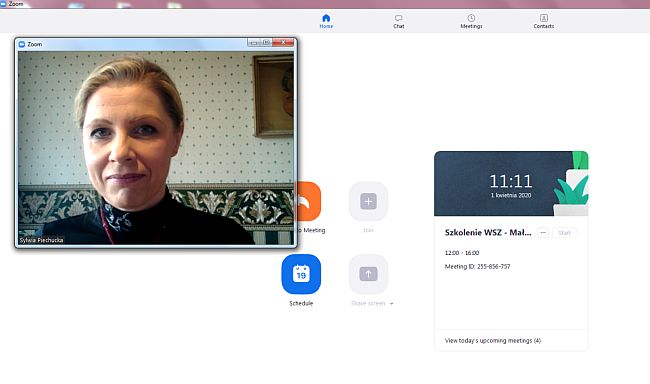
Task: Click the date 1 kwietnia 2020
Action: 511,195
